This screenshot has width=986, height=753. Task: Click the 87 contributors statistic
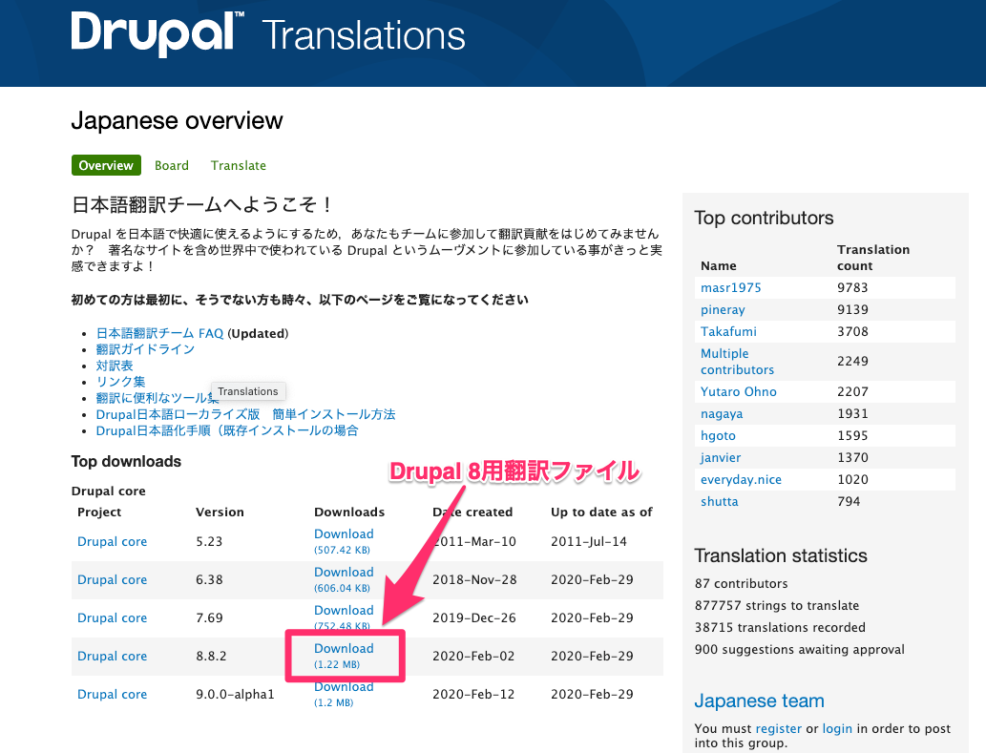pyautogui.click(x=741, y=584)
